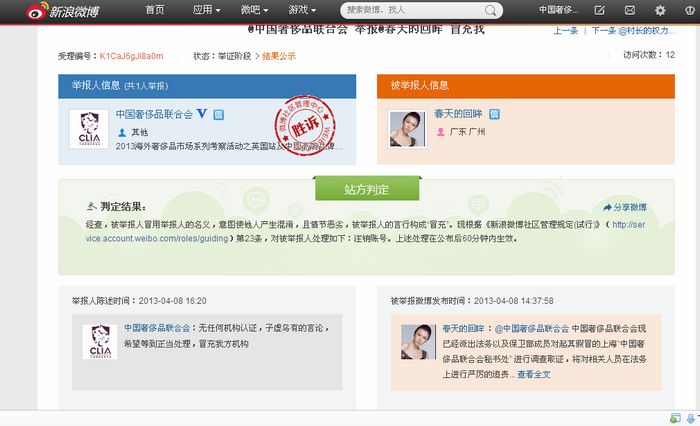Open the messages envelope icon
The image size is (700, 426).
click(x=629, y=10)
